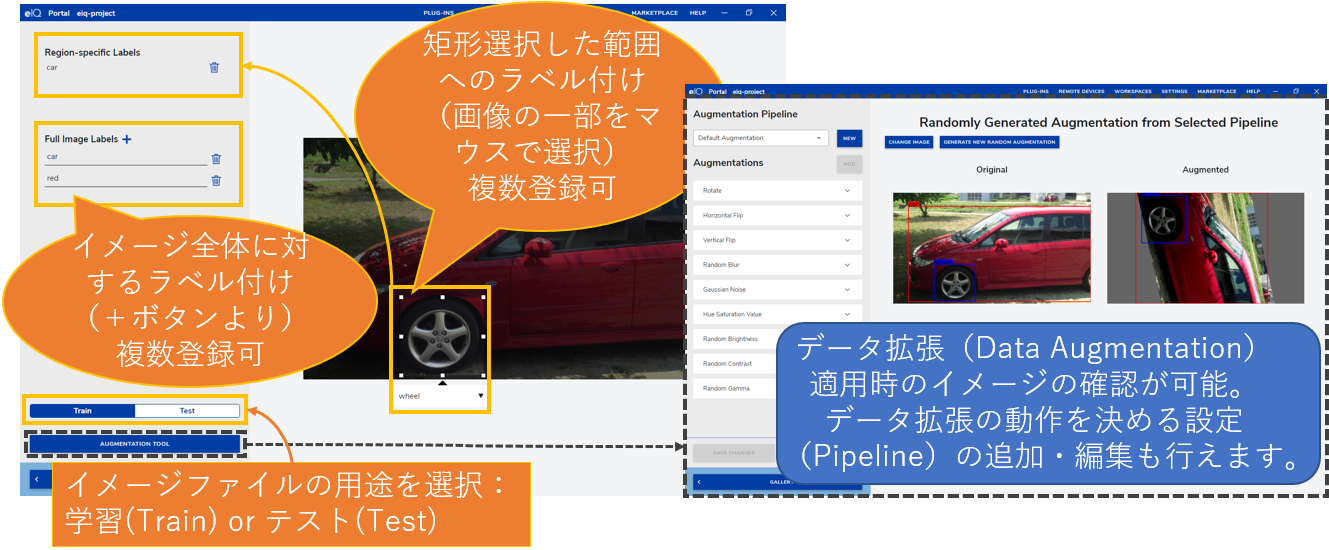
Task: Open the Default Augmentation pipeline dropdown
Action: coord(762,138)
